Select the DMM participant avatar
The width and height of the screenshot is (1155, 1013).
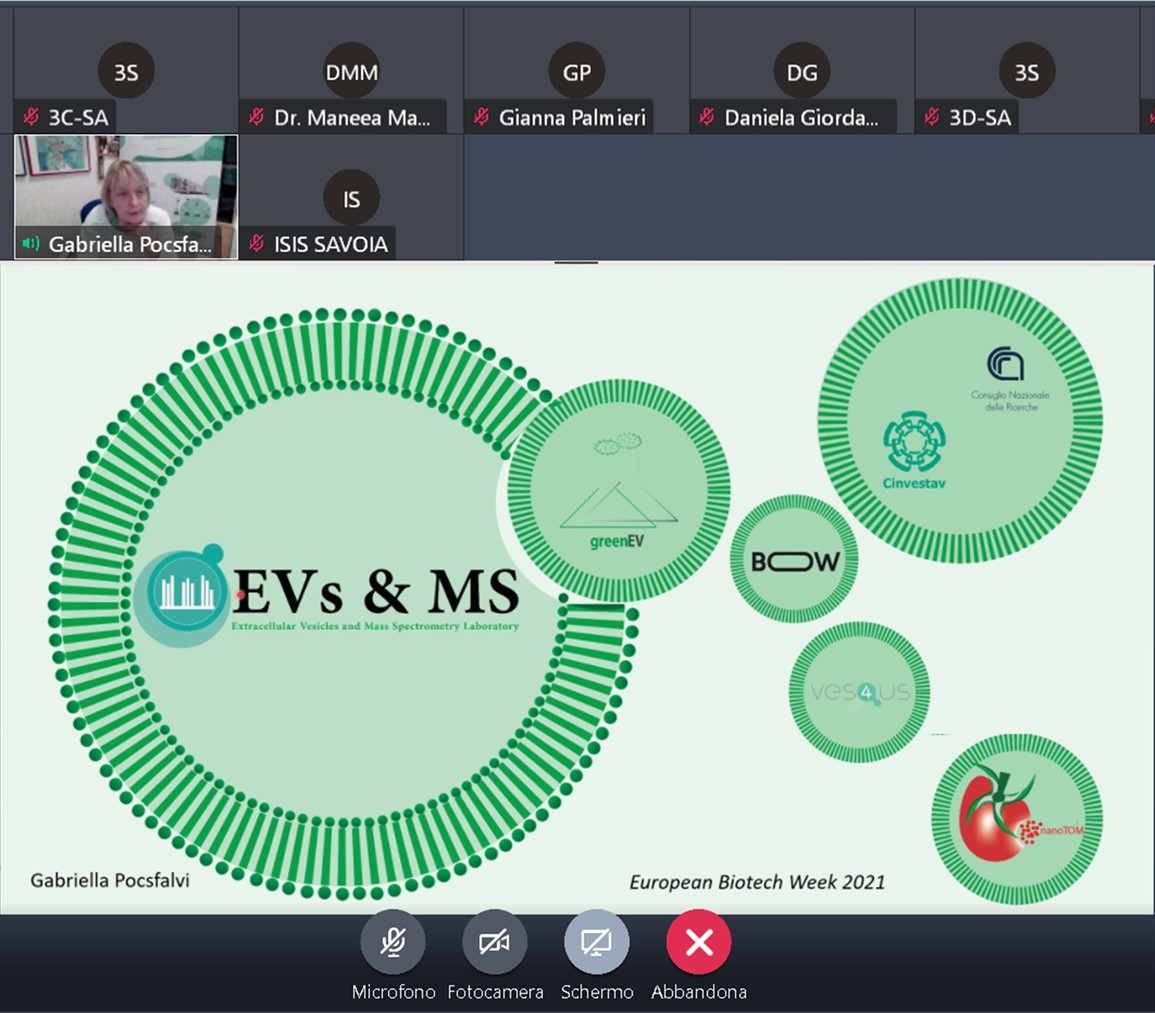(351, 71)
